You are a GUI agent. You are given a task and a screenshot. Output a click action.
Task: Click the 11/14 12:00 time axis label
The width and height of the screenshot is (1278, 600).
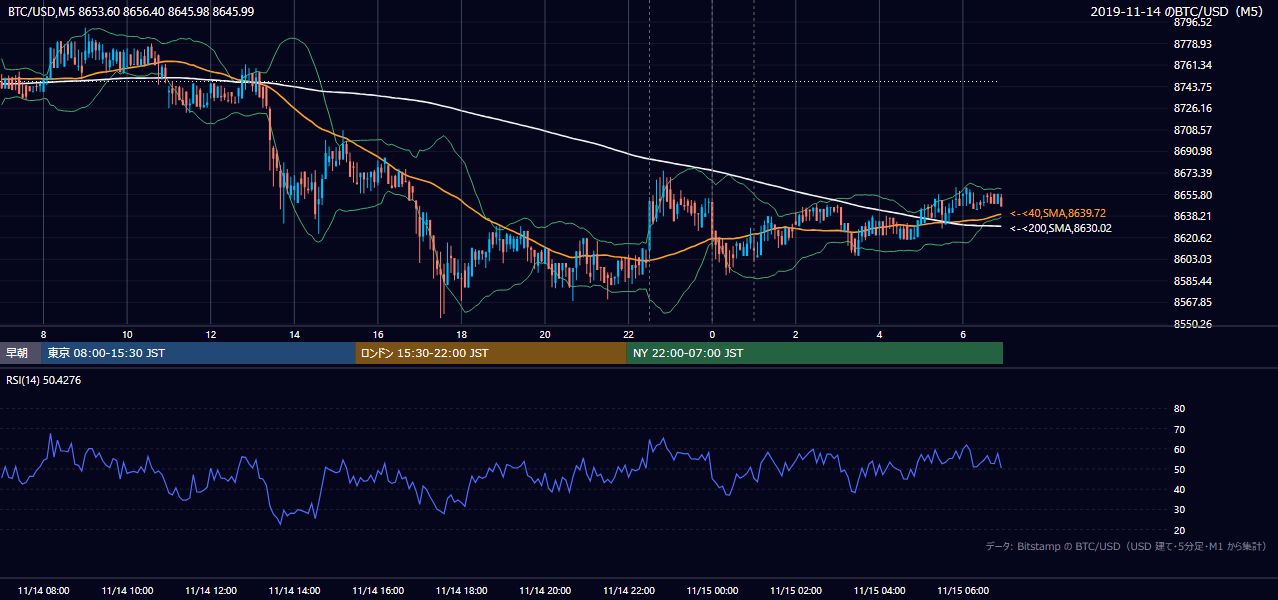click(211, 591)
